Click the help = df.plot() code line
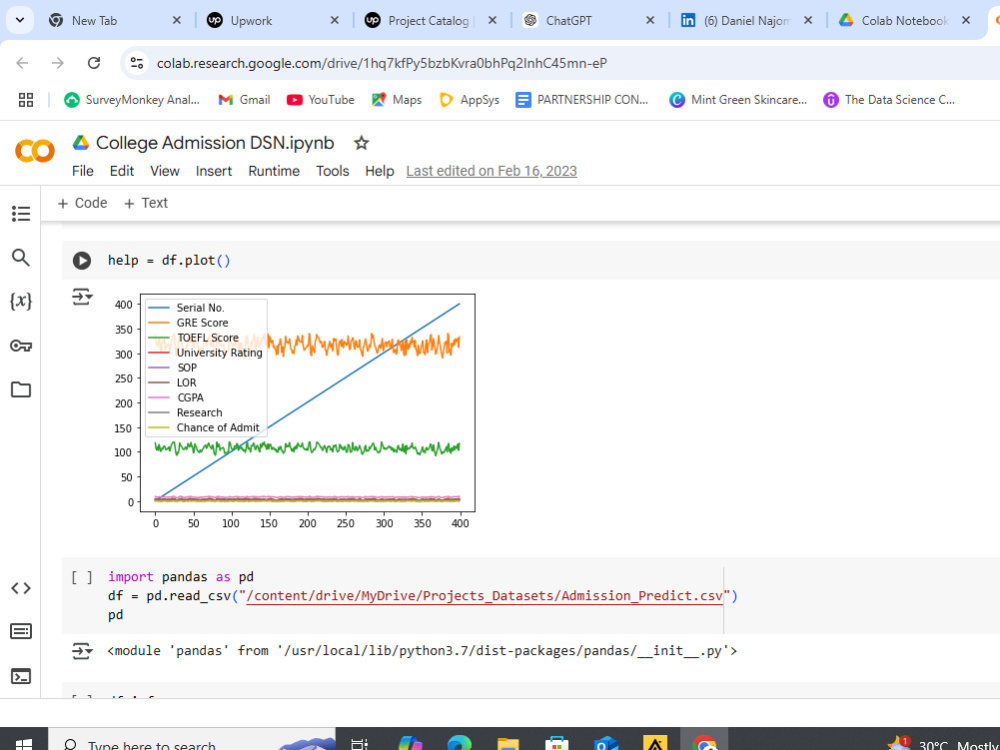Image resolution: width=1000 pixels, height=750 pixels. coord(169,260)
